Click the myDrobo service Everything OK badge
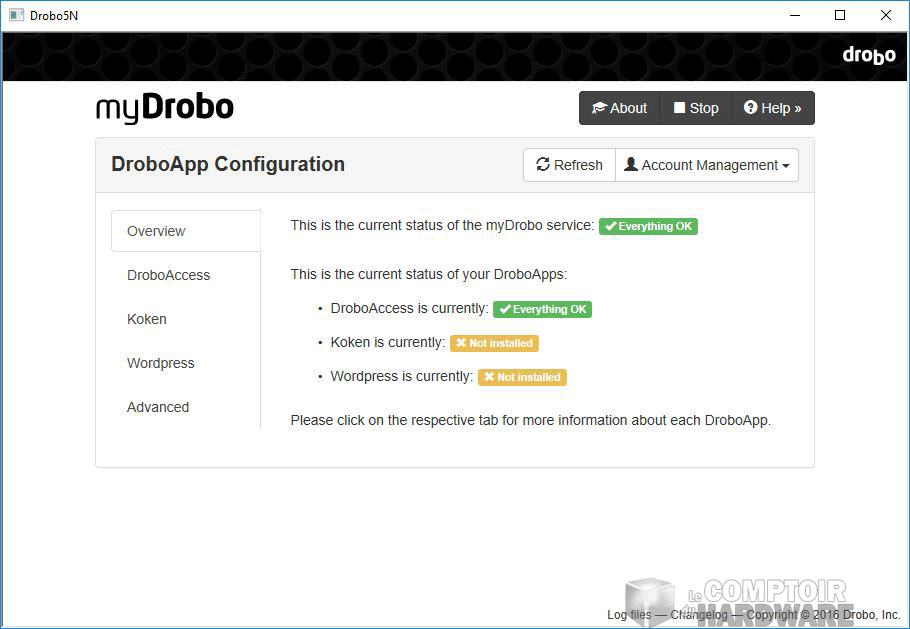Viewport: 910px width, 629px height. 648,226
